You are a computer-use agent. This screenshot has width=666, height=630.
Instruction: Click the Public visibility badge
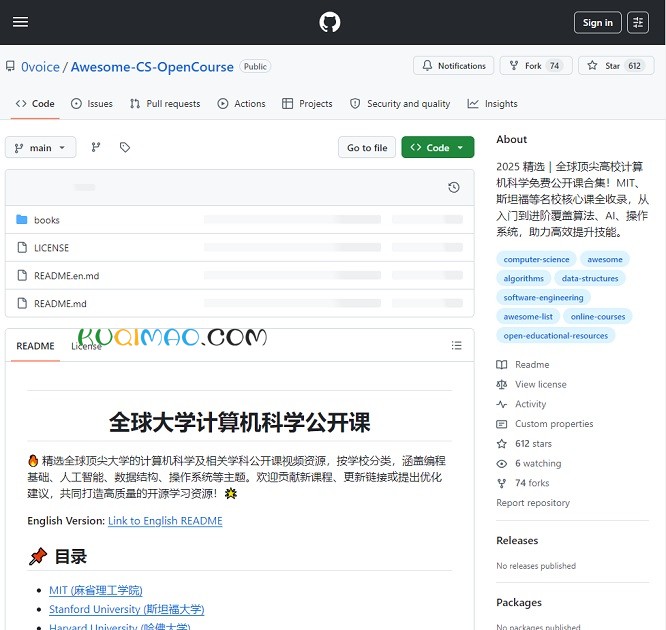pos(255,66)
